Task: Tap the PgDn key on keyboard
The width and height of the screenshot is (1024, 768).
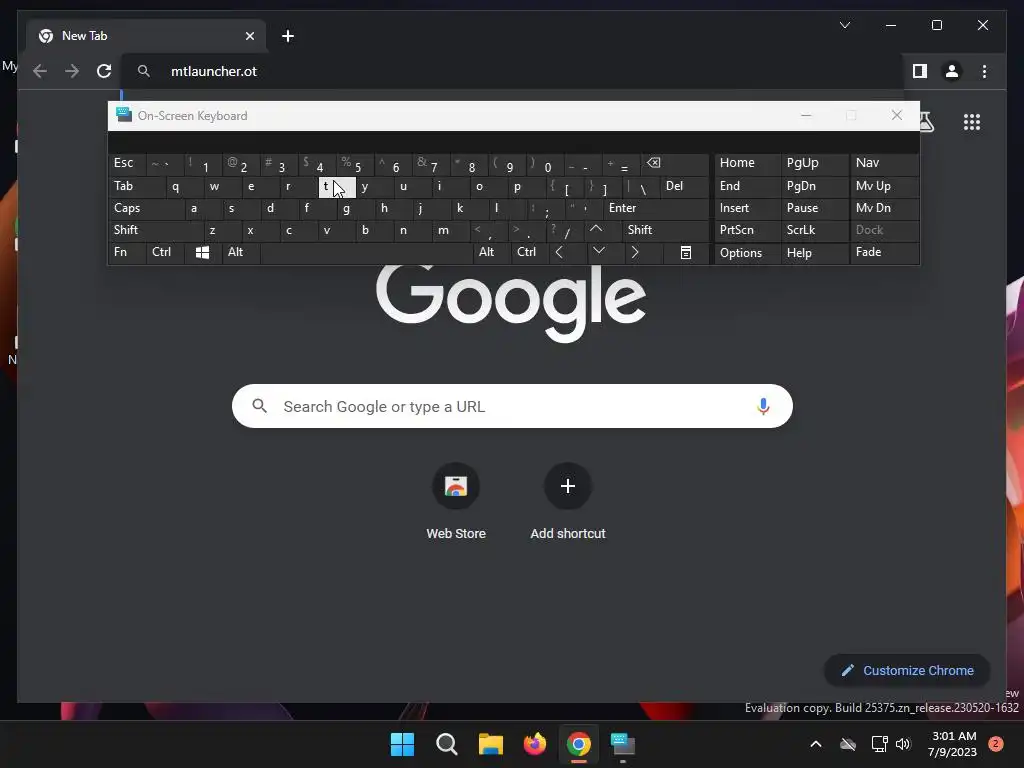Action: [814, 186]
